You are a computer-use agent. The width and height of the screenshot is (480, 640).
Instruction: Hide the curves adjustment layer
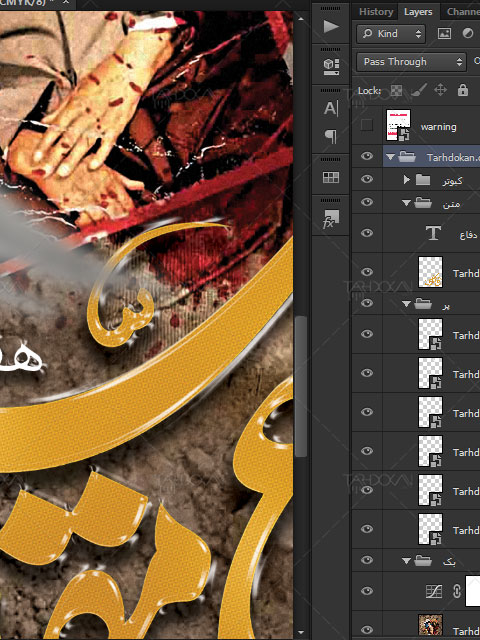point(367,591)
